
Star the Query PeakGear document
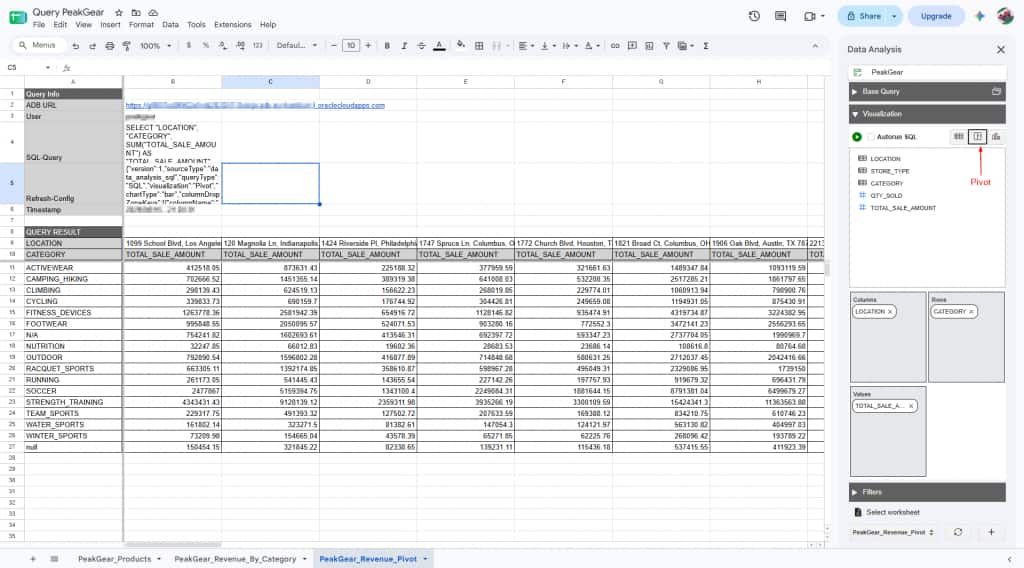[118, 12]
